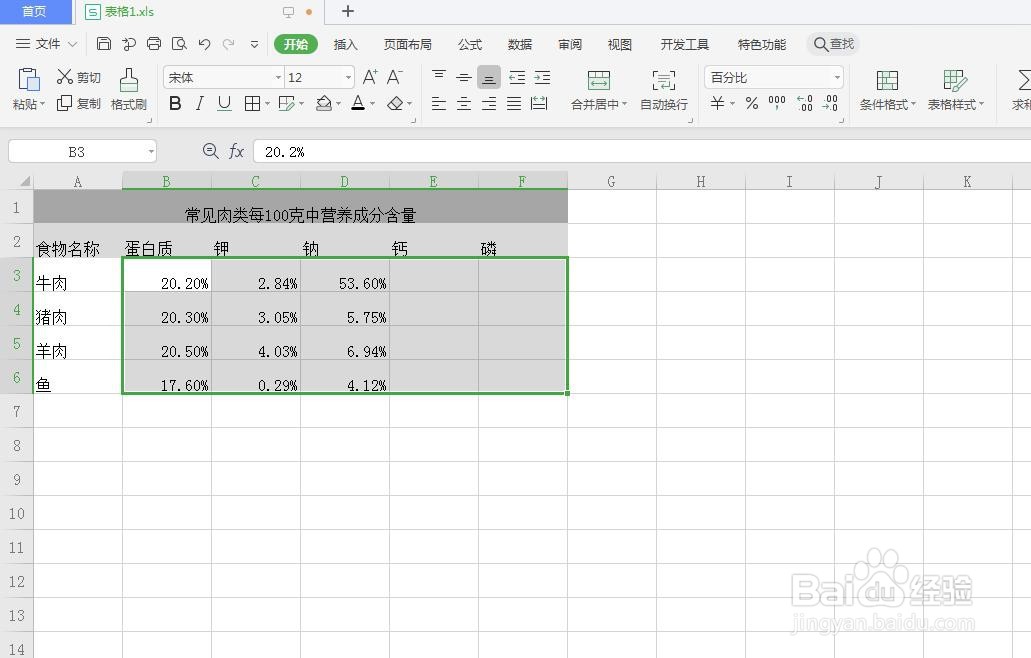
Task: Open the 数据 ribbon tab
Action: coord(519,44)
